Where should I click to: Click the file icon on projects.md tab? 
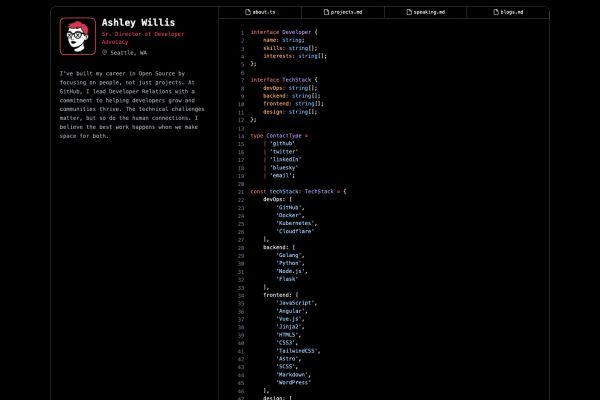(x=326, y=12)
